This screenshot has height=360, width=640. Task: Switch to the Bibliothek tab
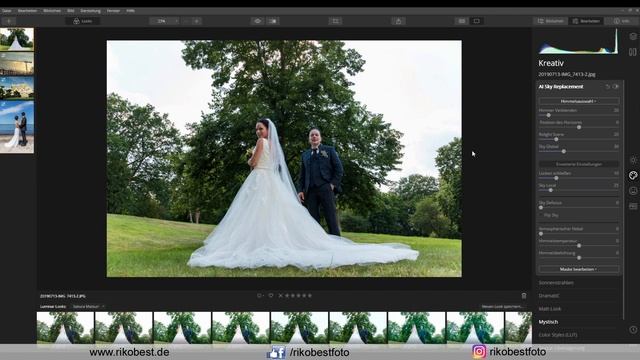pos(550,21)
